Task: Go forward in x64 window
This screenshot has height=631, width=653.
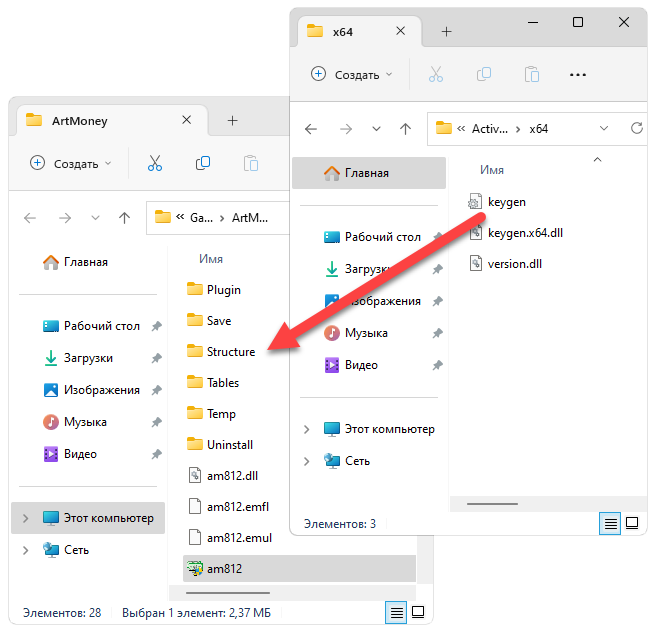Action: [x=346, y=129]
